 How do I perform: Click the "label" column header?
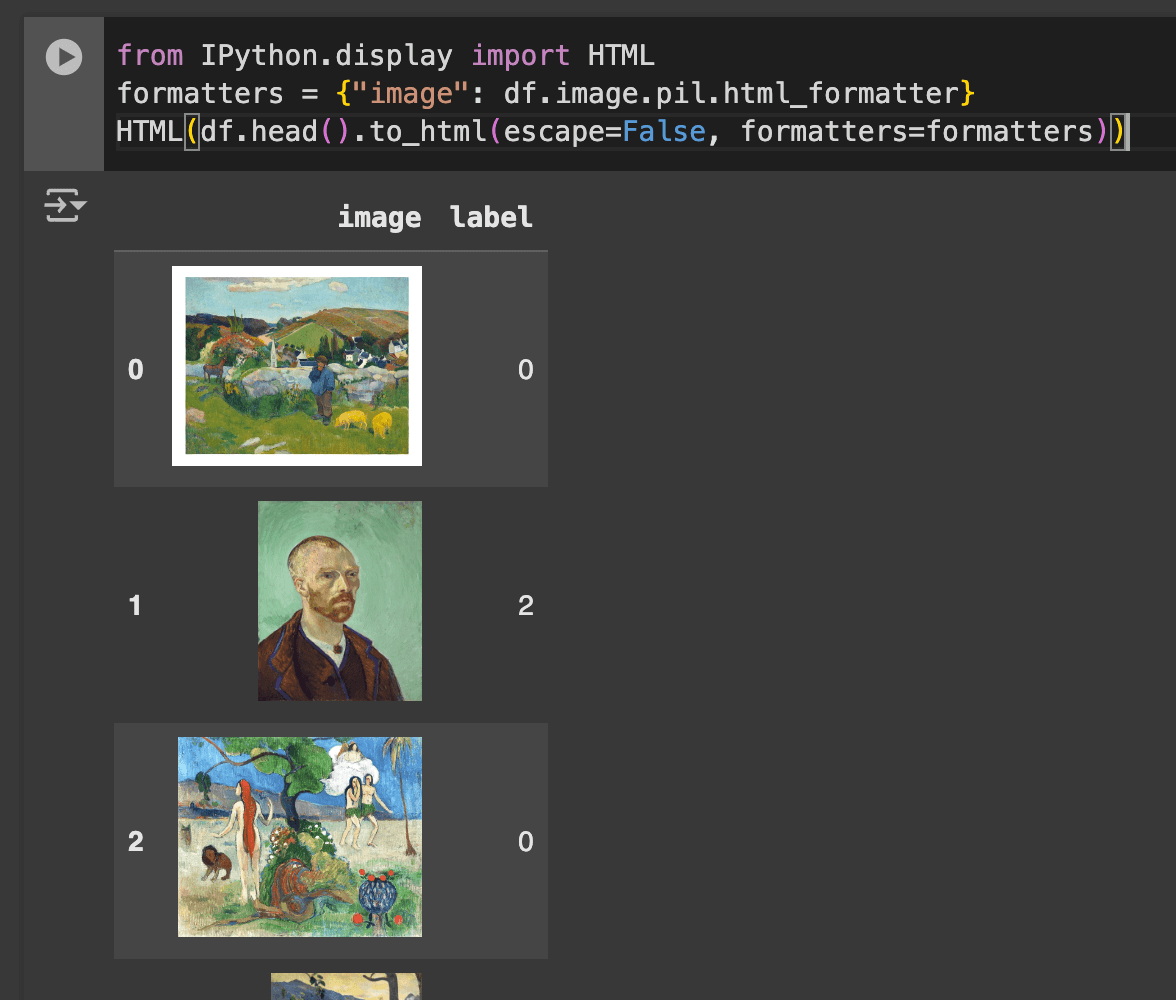coord(491,217)
